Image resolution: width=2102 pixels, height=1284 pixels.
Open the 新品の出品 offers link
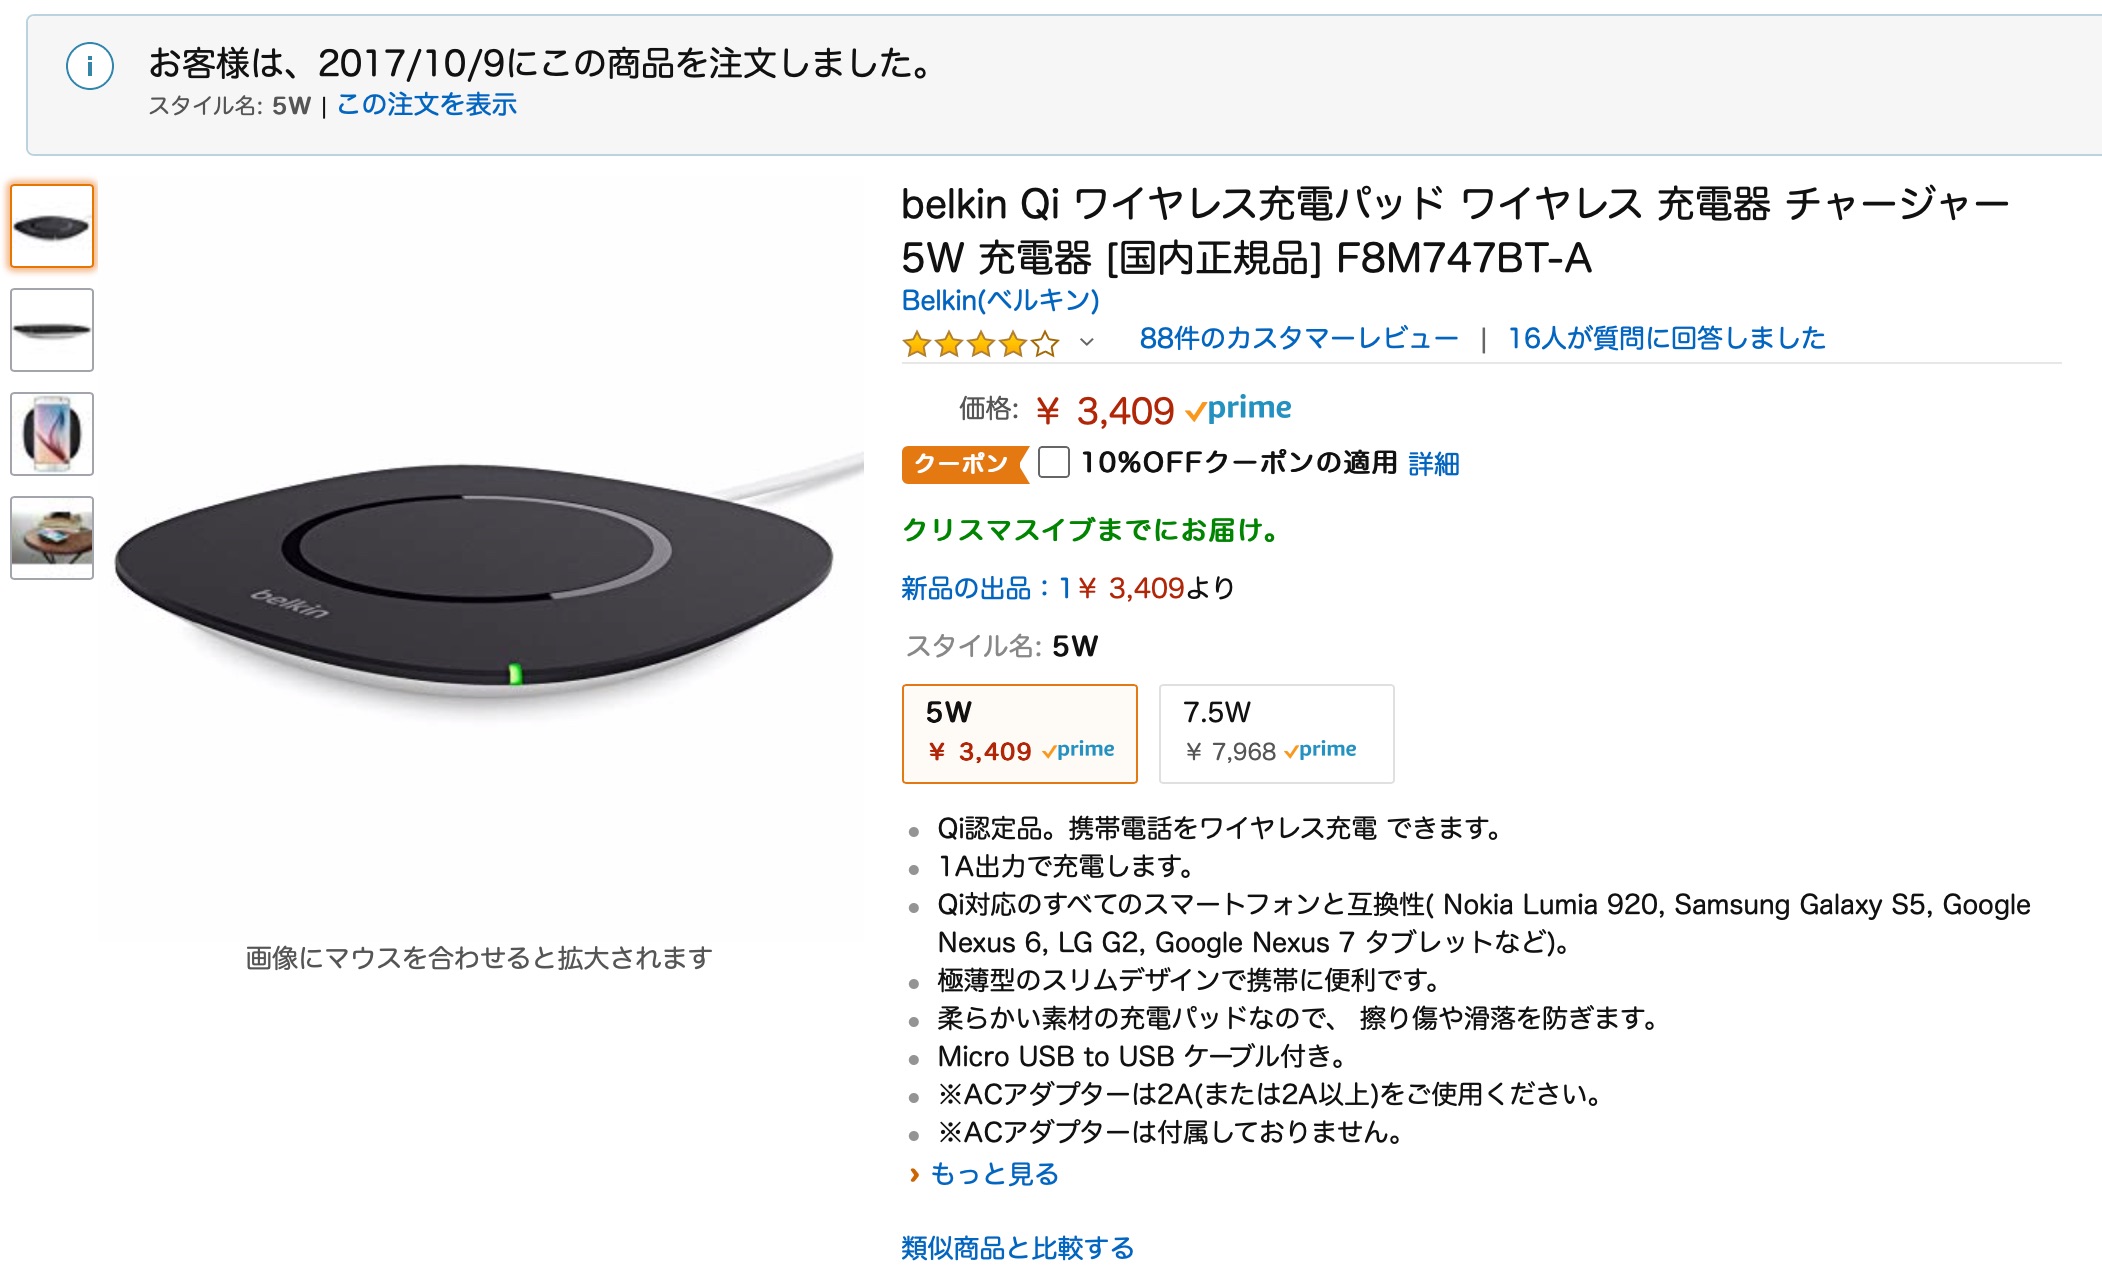(965, 588)
